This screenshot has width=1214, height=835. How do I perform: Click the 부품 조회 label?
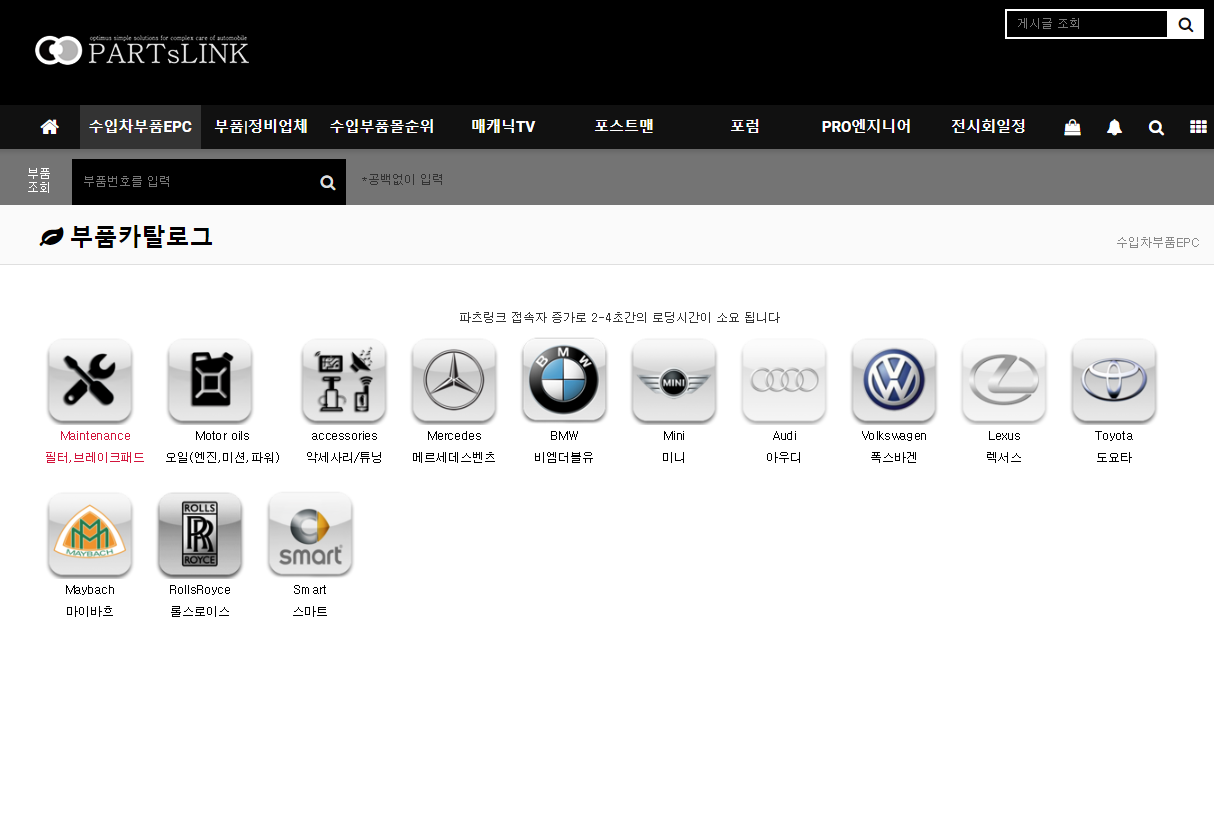39,180
